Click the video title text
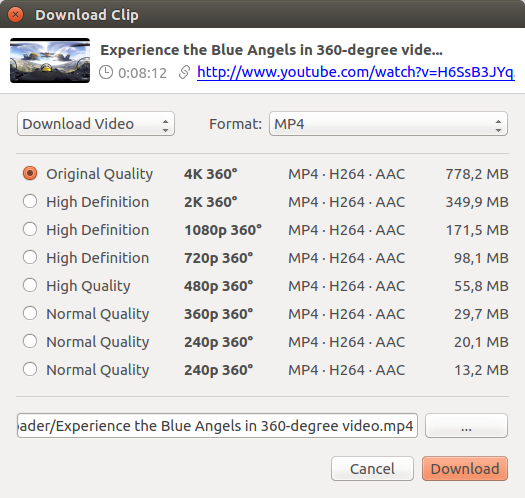Screen dimensions: 525x498 point(271,50)
